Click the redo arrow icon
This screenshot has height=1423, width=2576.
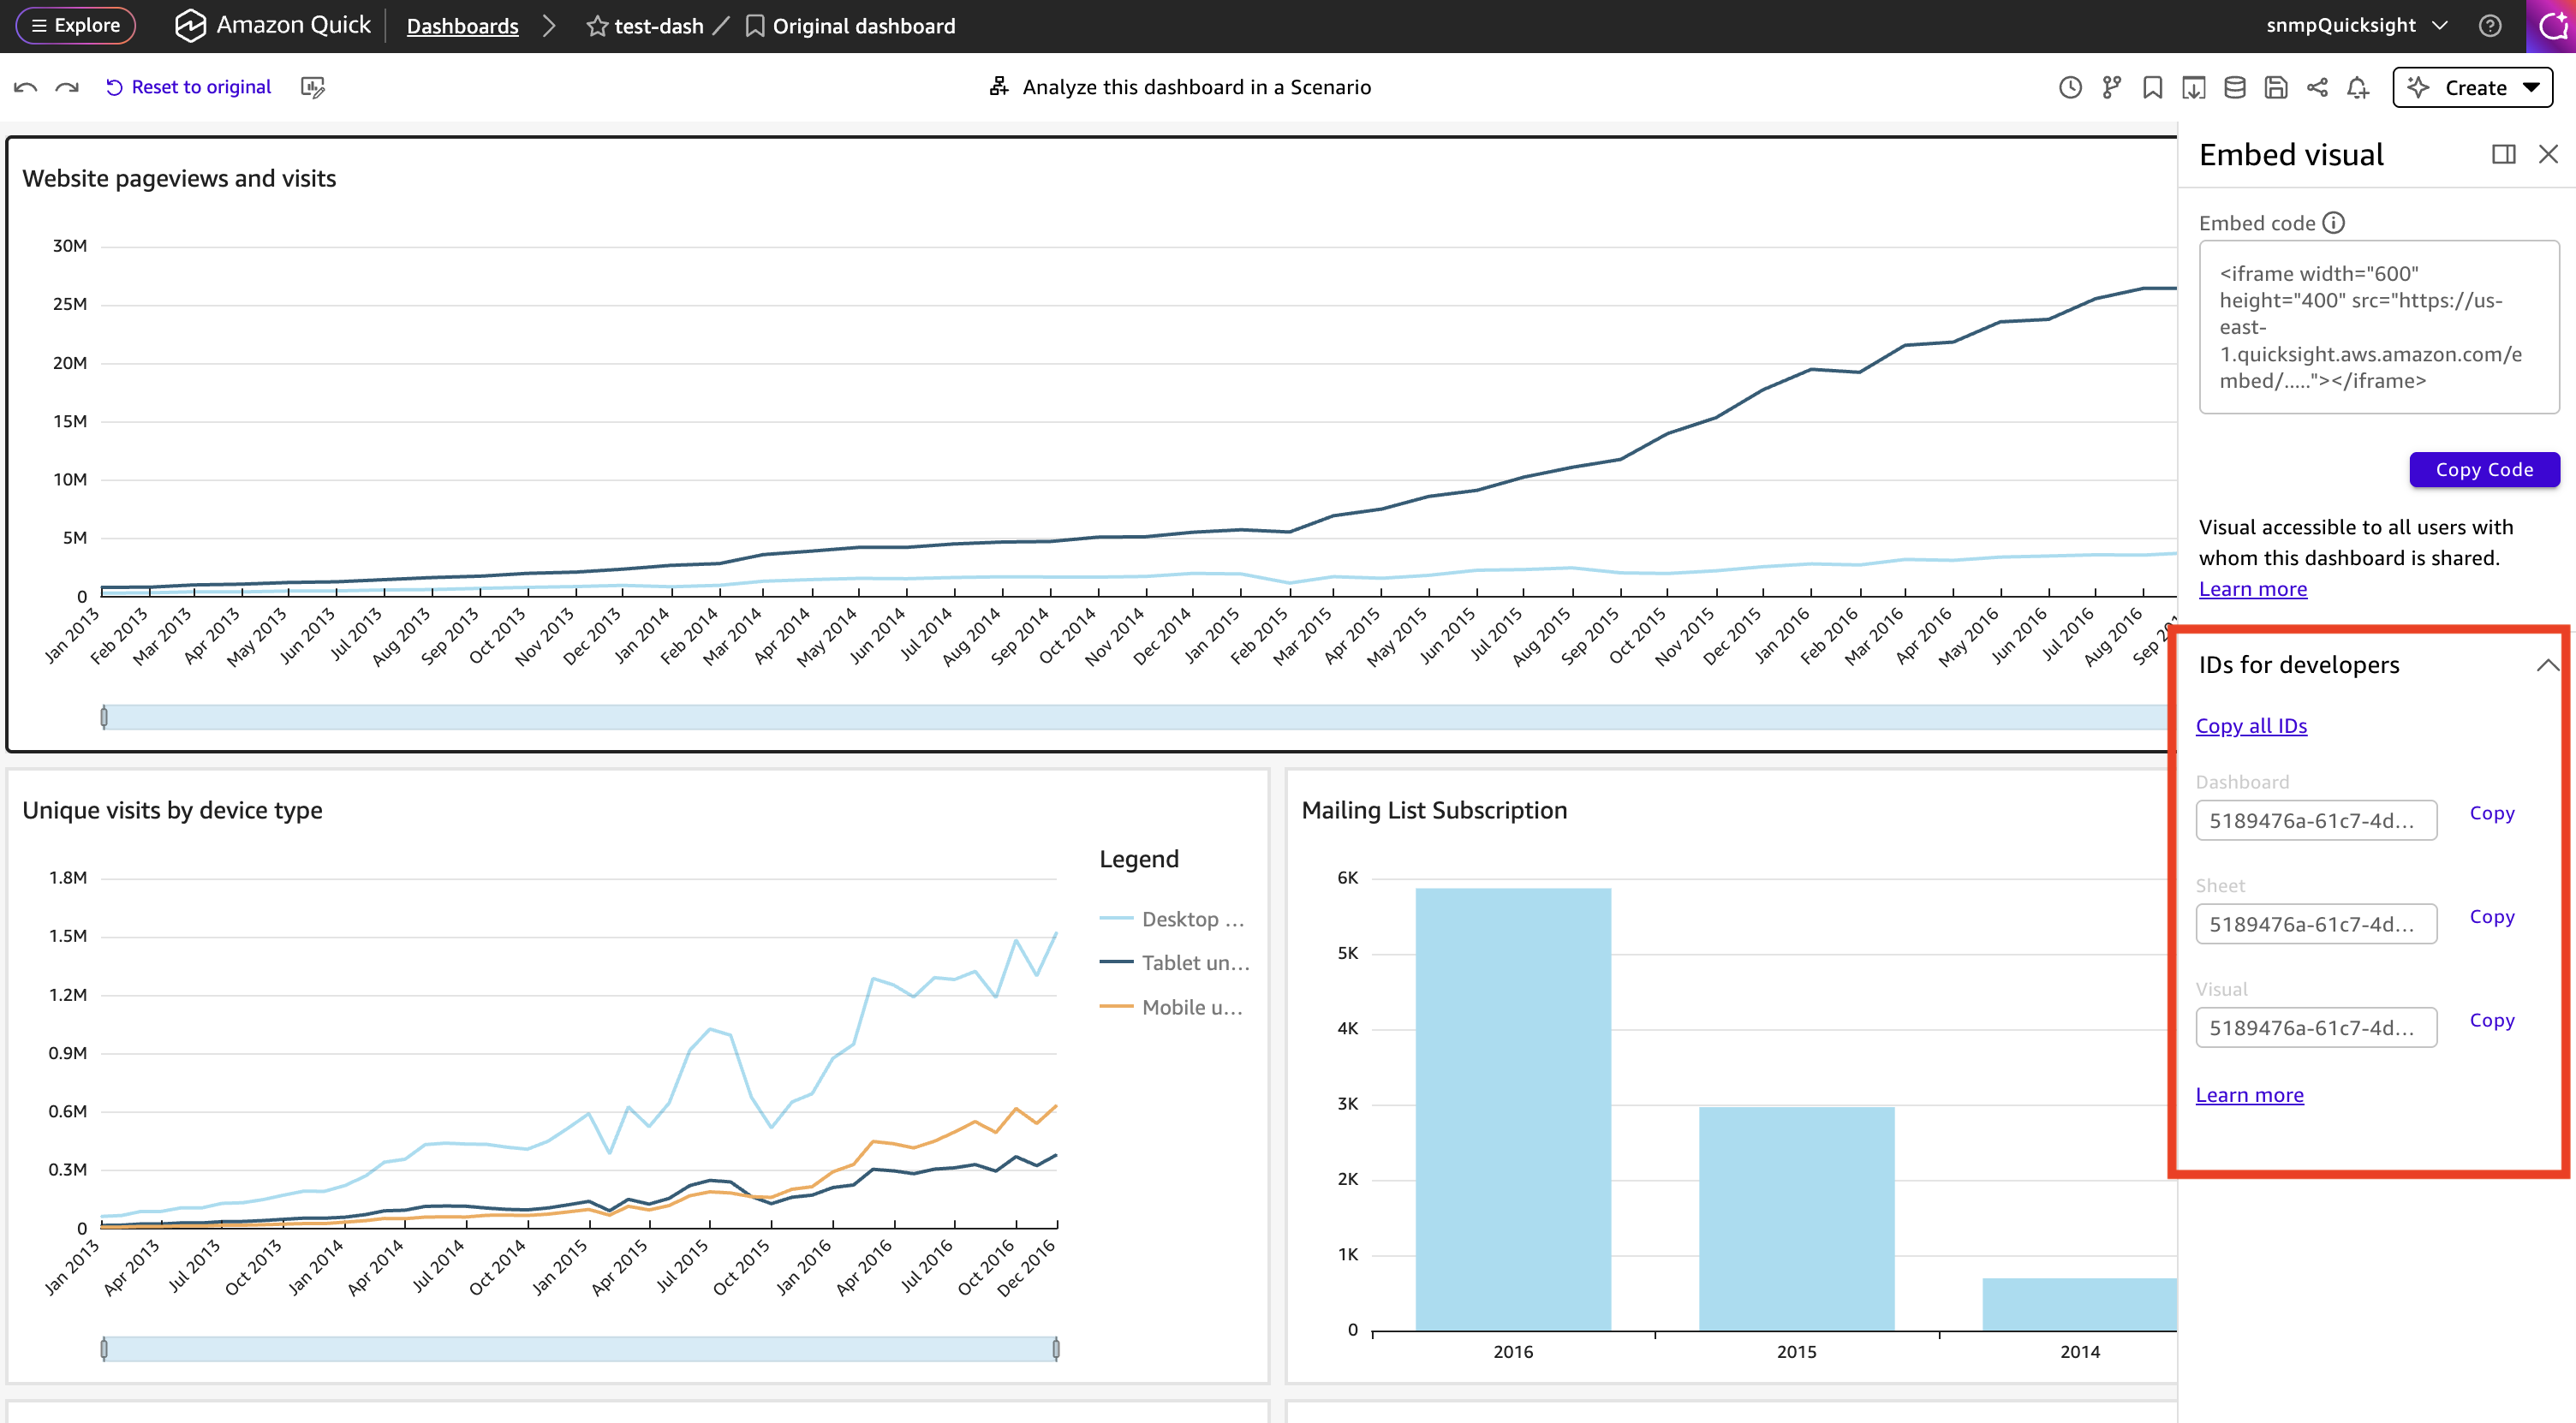point(67,87)
